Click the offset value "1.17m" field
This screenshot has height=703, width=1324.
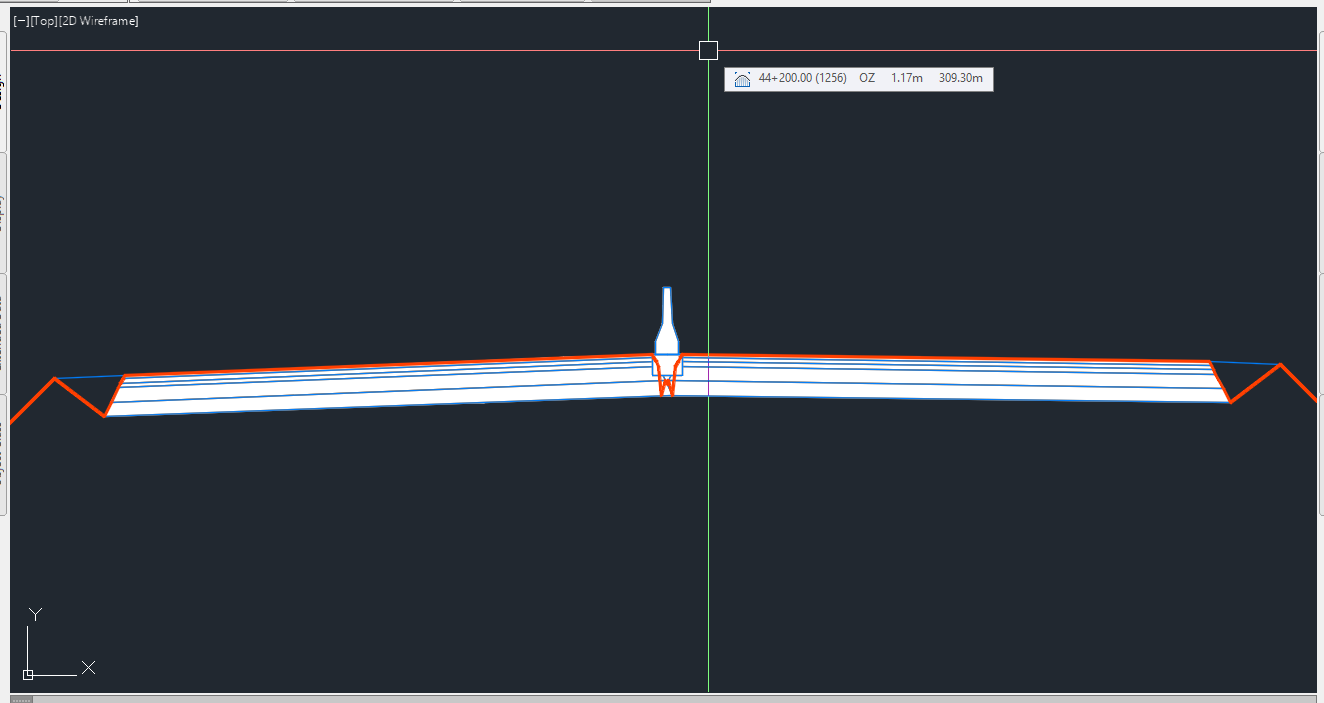[908, 78]
